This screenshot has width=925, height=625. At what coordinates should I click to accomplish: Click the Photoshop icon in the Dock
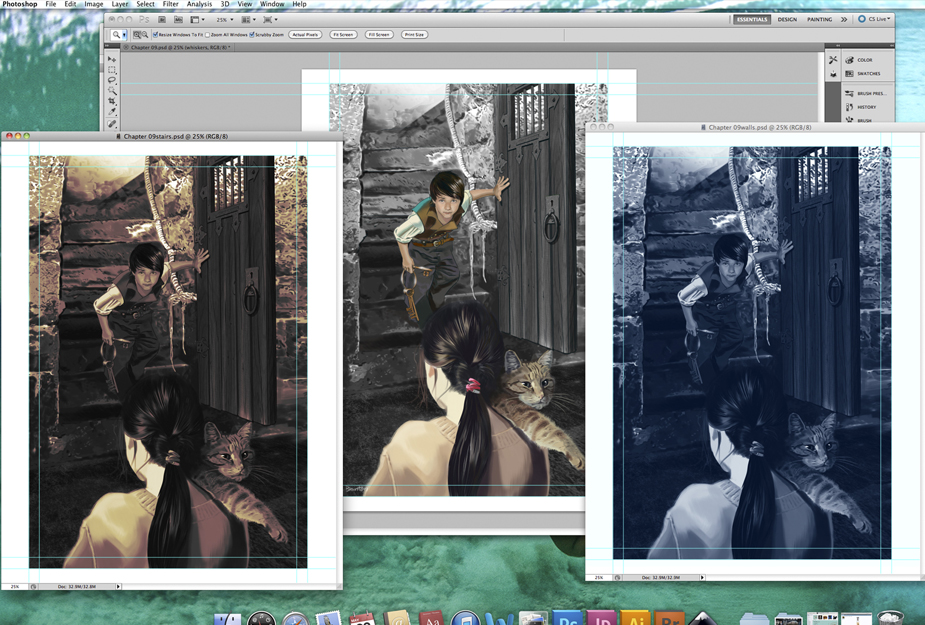coord(567,618)
